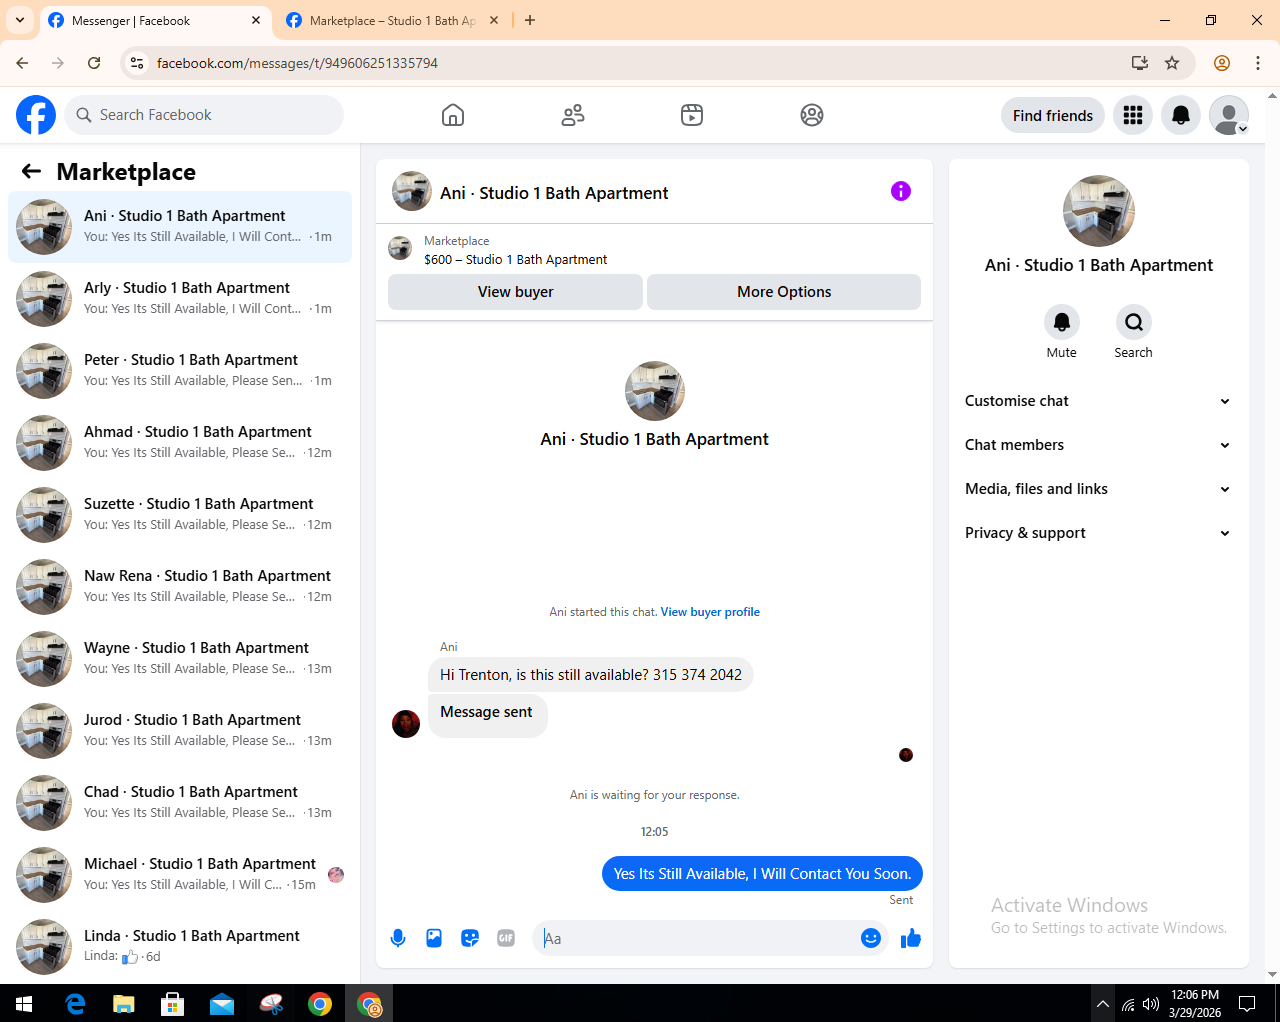Open the Facebook logo home link
Viewport: 1280px width, 1022px height.
point(36,115)
